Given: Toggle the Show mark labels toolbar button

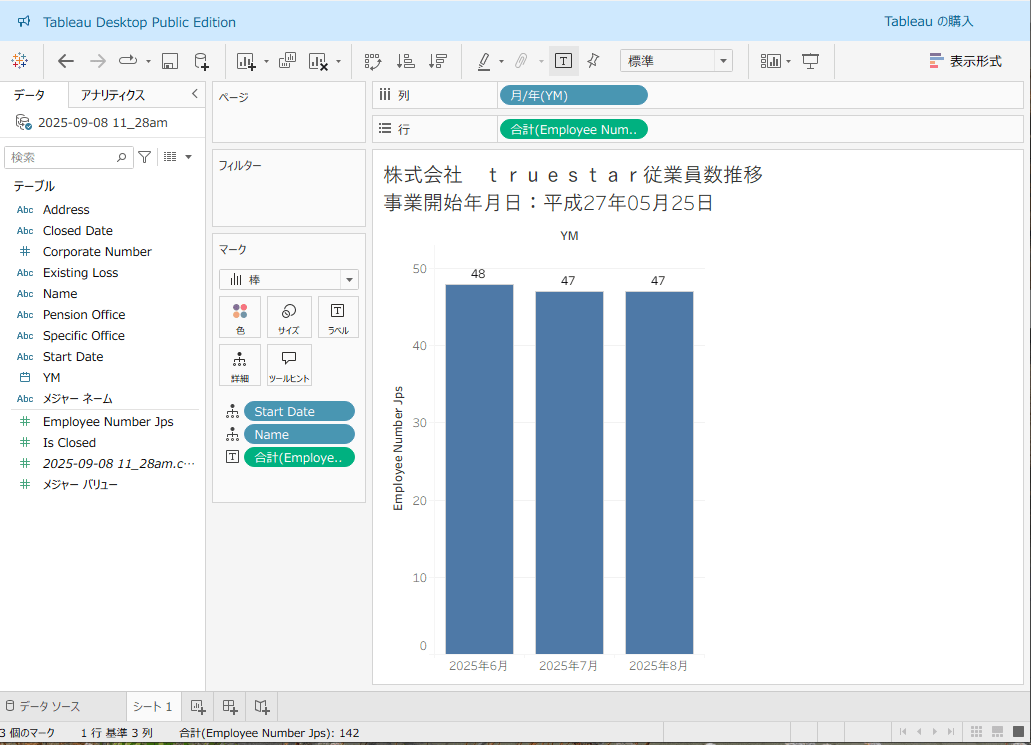Looking at the screenshot, I should coord(563,61).
